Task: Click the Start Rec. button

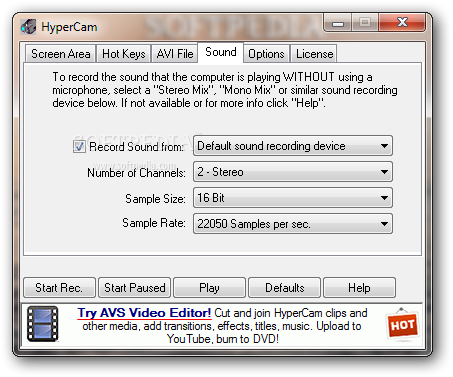Action: click(x=59, y=287)
